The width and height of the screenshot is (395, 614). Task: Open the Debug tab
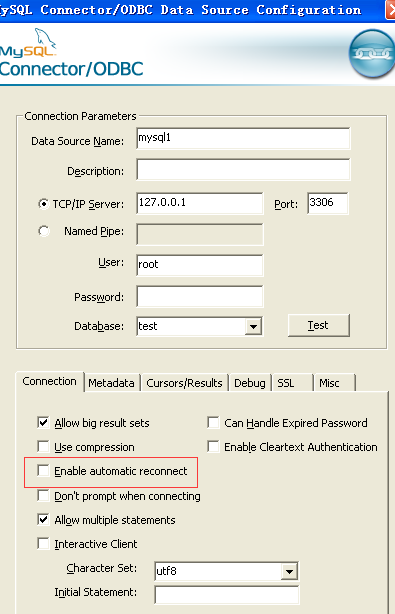pyautogui.click(x=250, y=383)
